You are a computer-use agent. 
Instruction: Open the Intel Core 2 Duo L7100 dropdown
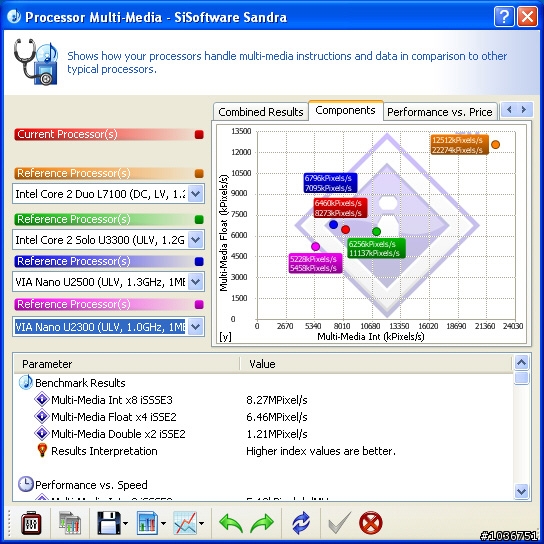click(x=196, y=194)
